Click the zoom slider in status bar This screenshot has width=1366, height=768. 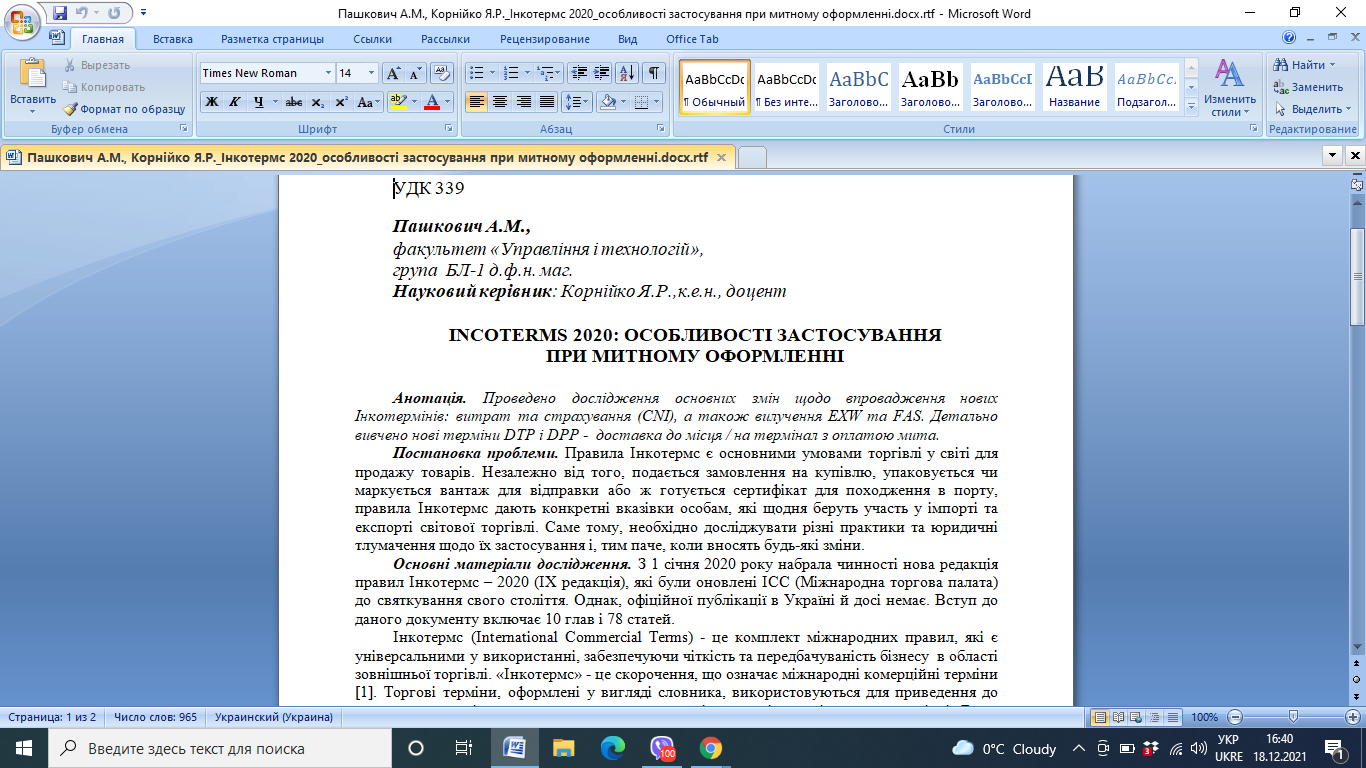(1293, 717)
